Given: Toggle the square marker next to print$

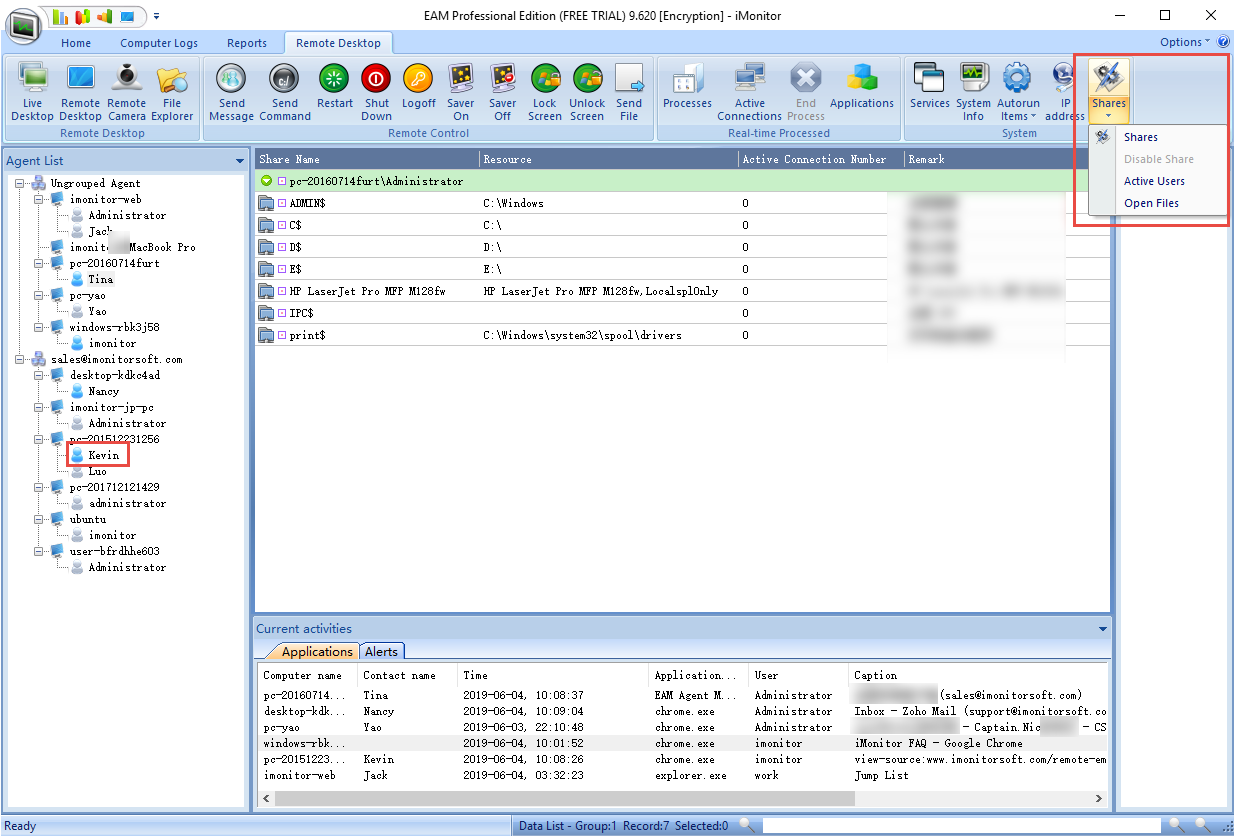Looking at the screenshot, I should point(282,335).
